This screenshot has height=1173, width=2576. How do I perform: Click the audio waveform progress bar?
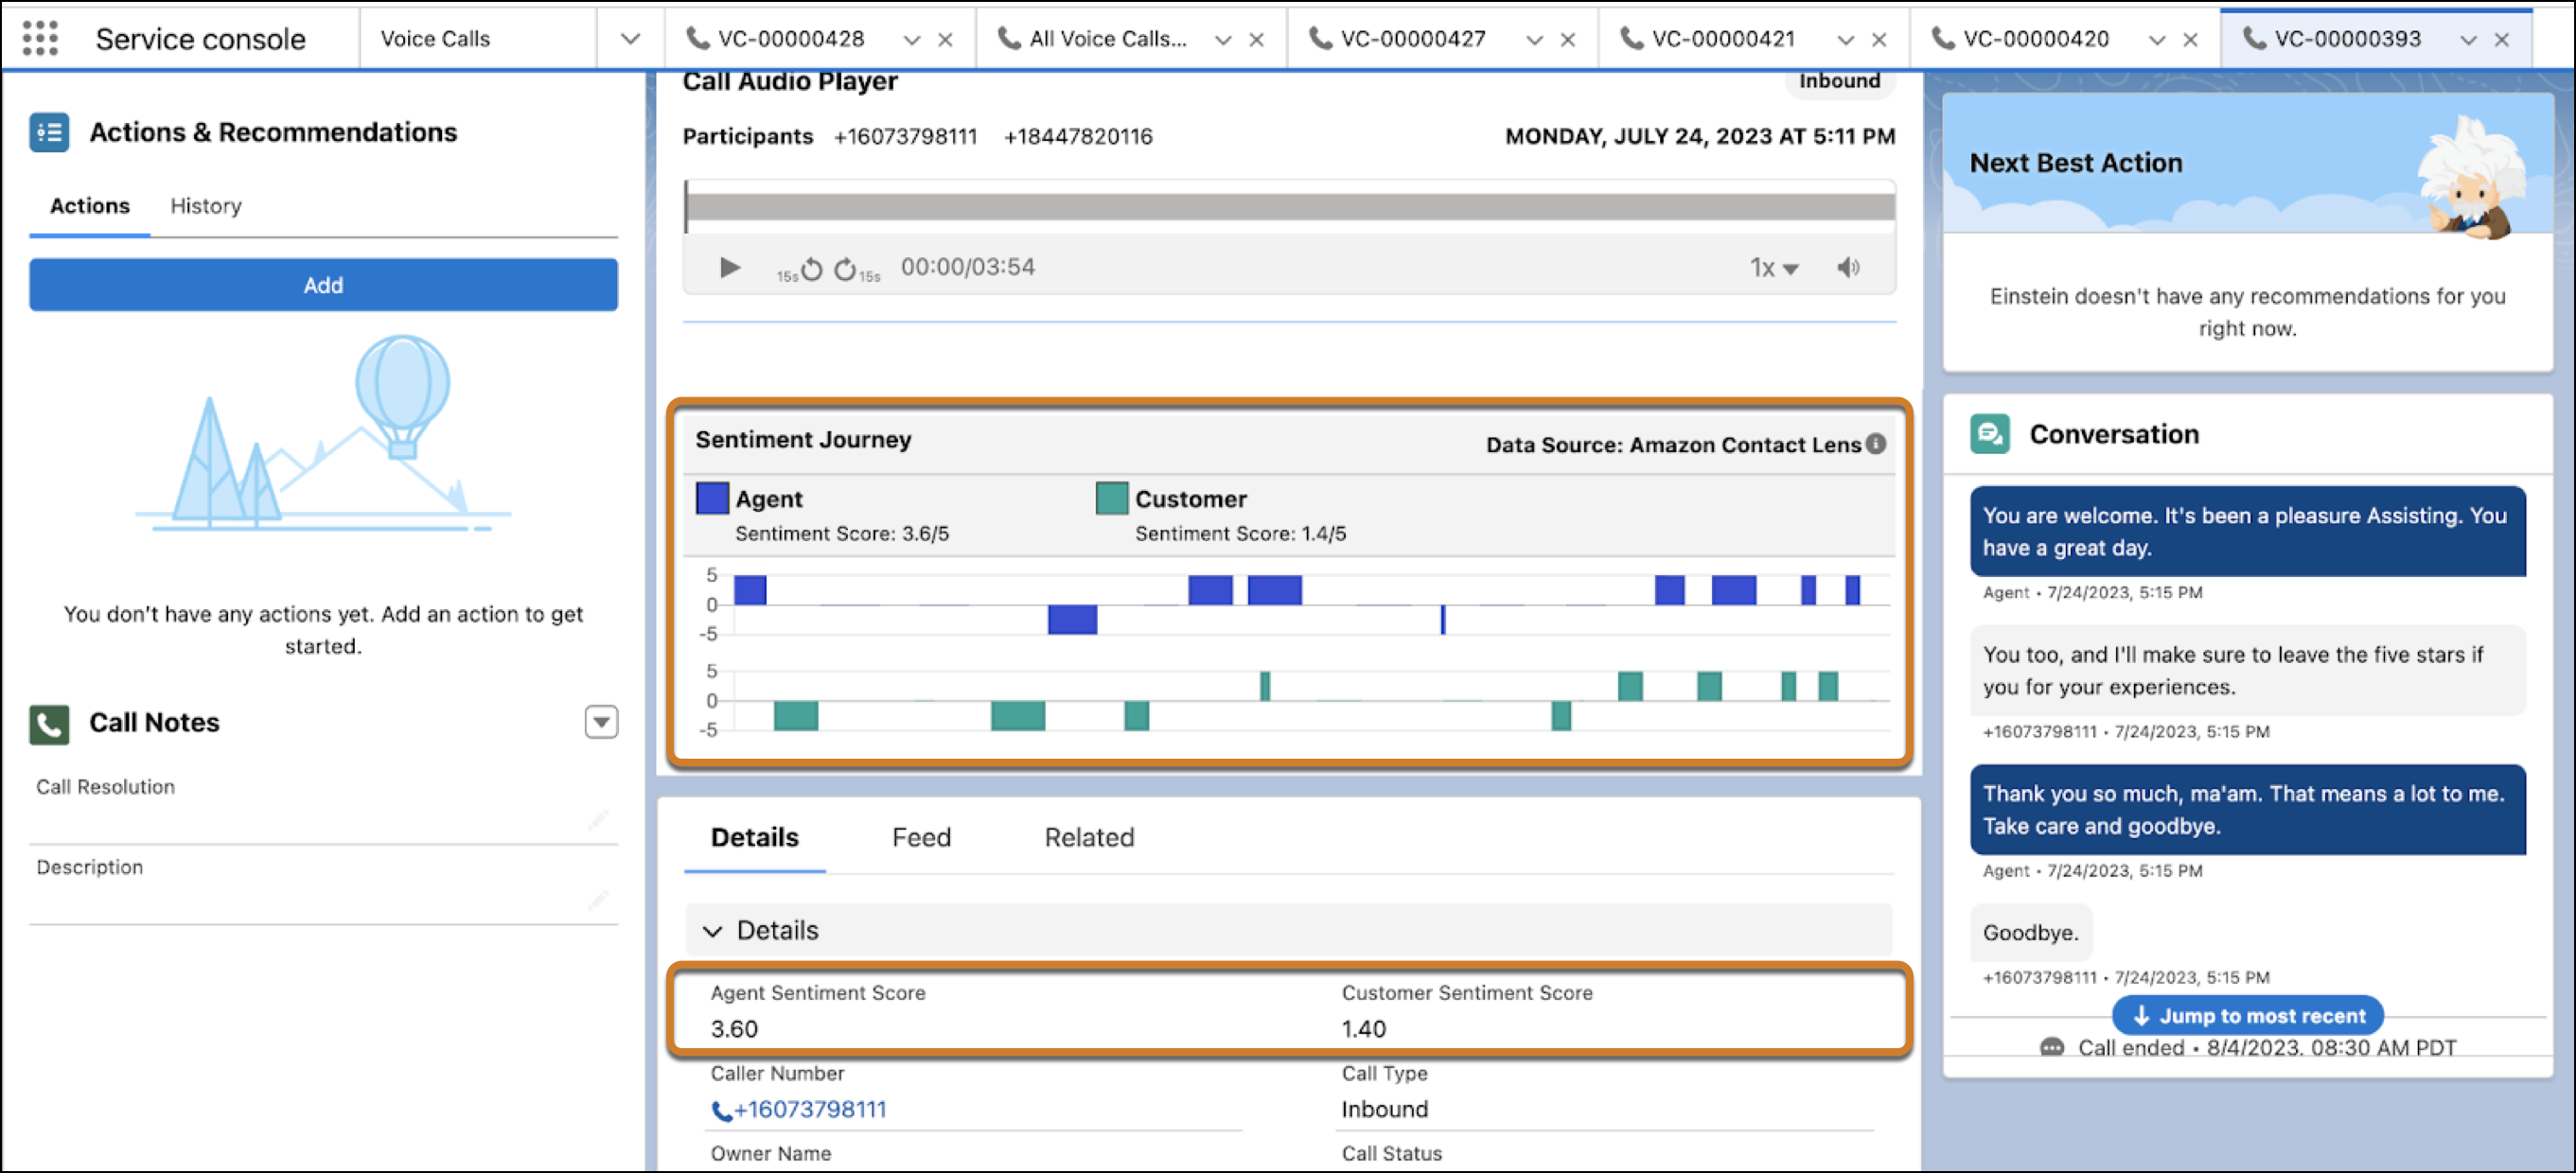pyautogui.click(x=1289, y=207)
